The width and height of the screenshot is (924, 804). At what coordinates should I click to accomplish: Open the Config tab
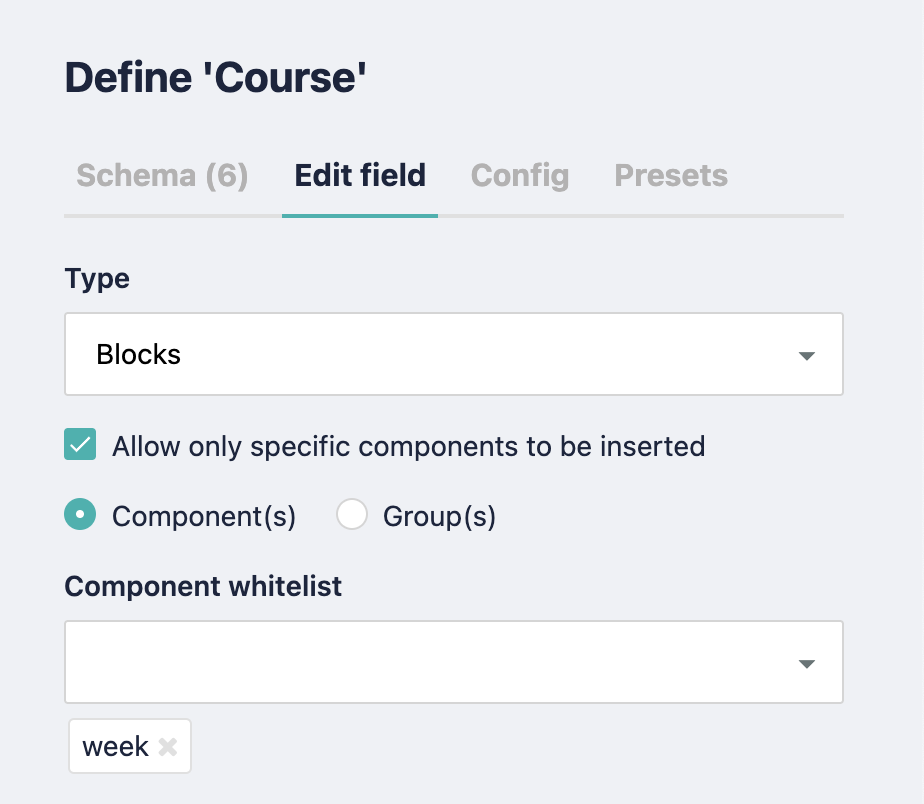point(519,176)
